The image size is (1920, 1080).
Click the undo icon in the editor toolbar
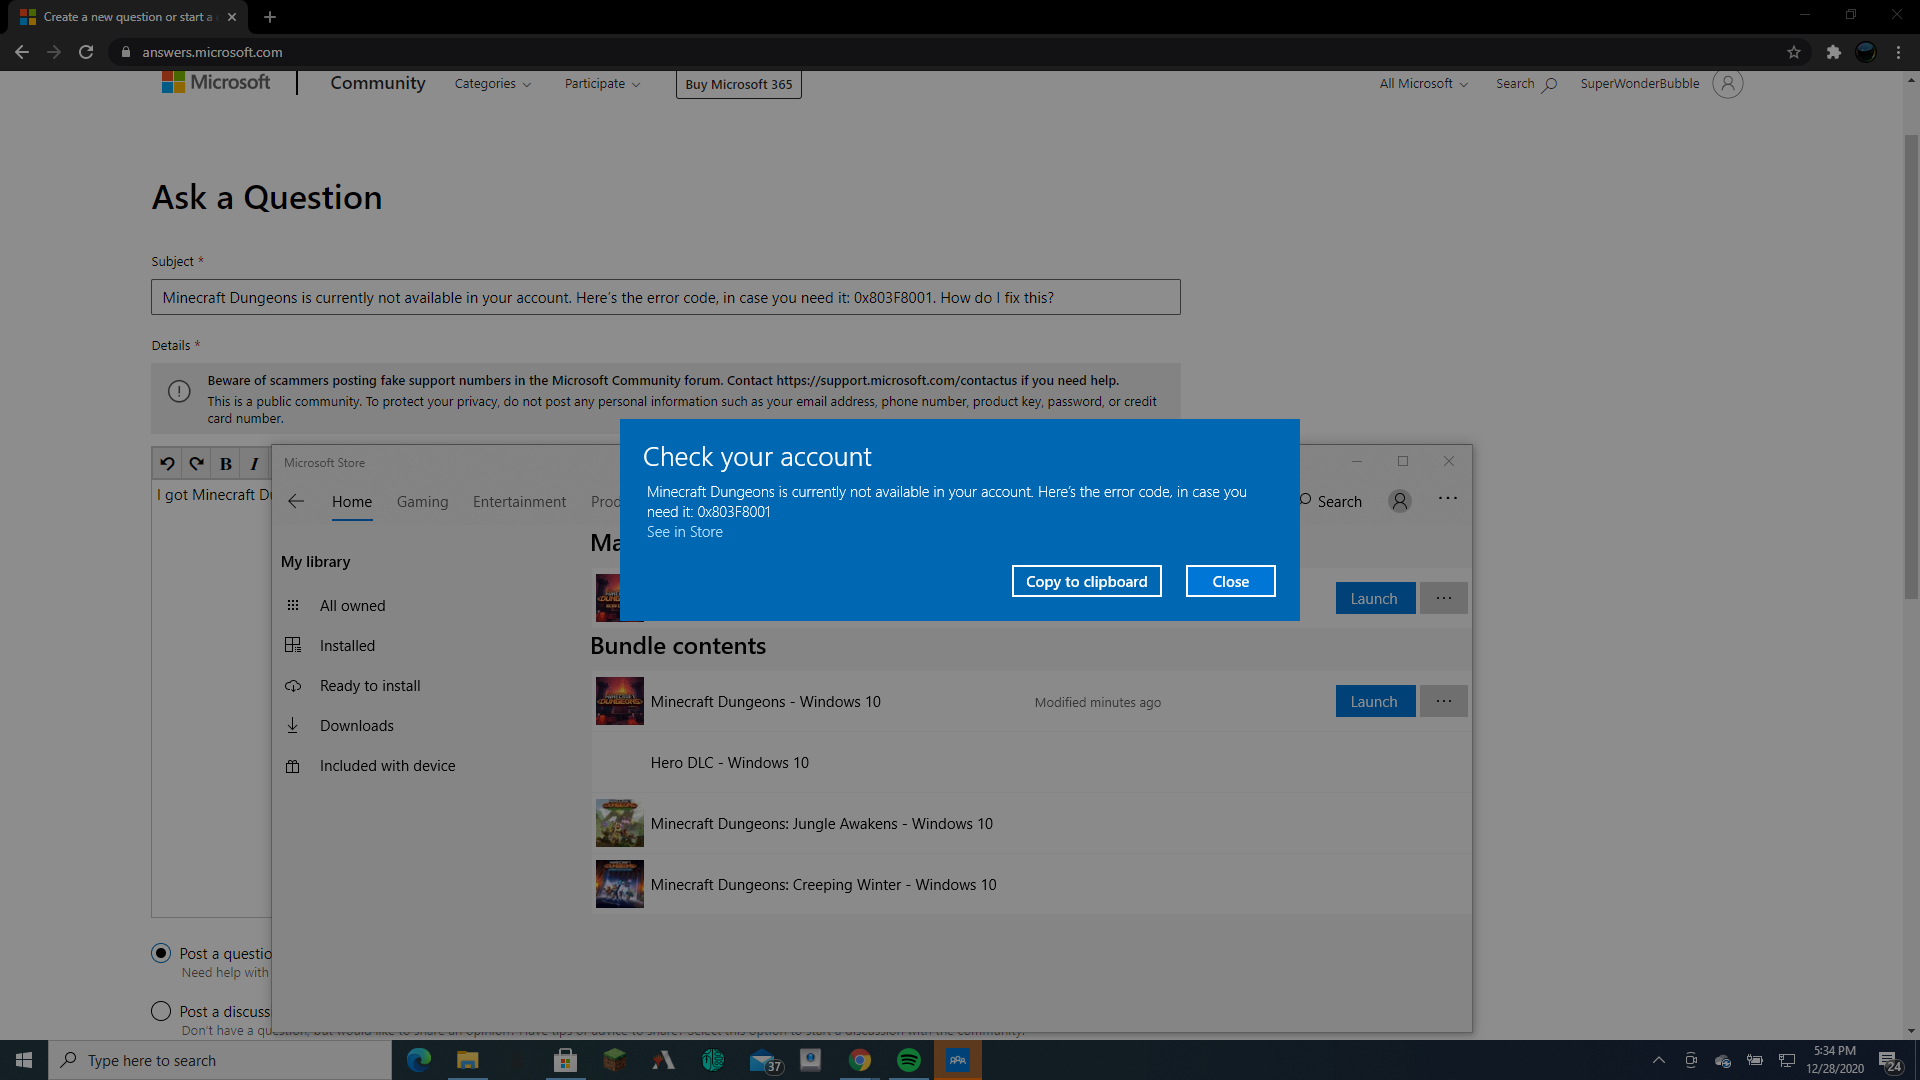pyautogui.click(x=167, y=463)
